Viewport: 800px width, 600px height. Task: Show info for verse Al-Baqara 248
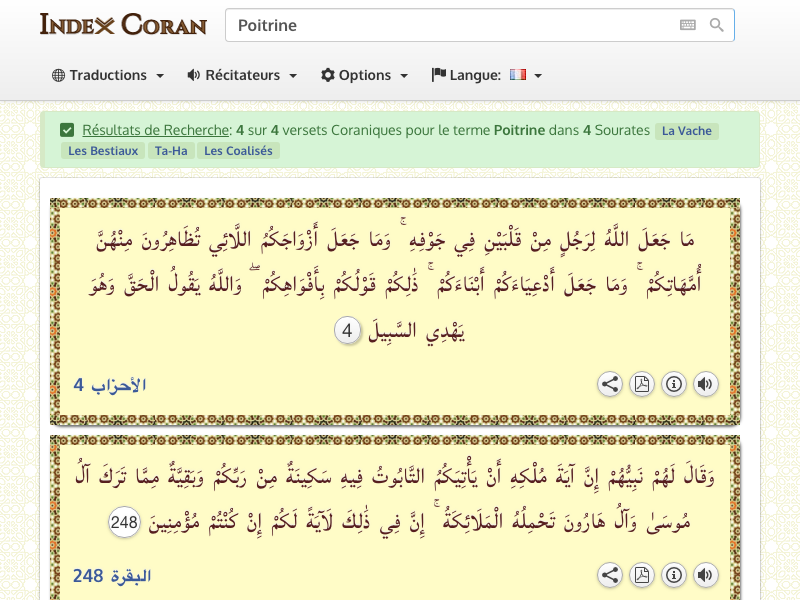[x=674, y=575]
